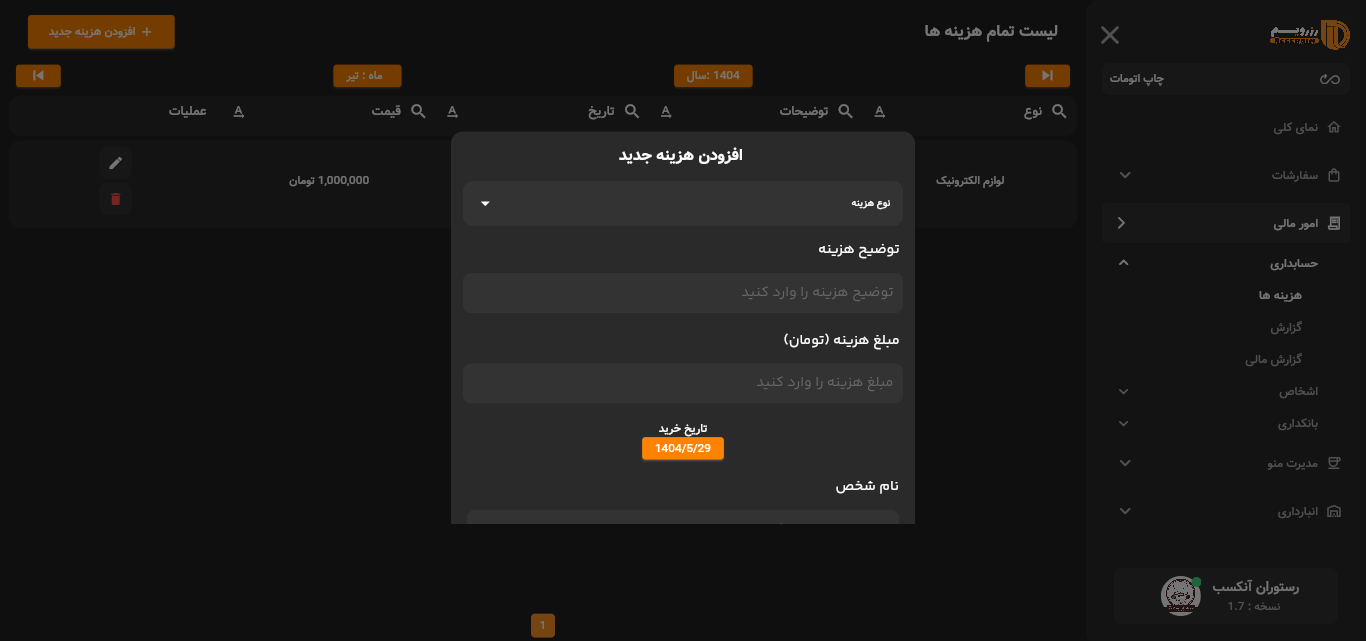
Task: Open the رستوران آنکسب profile card
Action: [1226, 595]
